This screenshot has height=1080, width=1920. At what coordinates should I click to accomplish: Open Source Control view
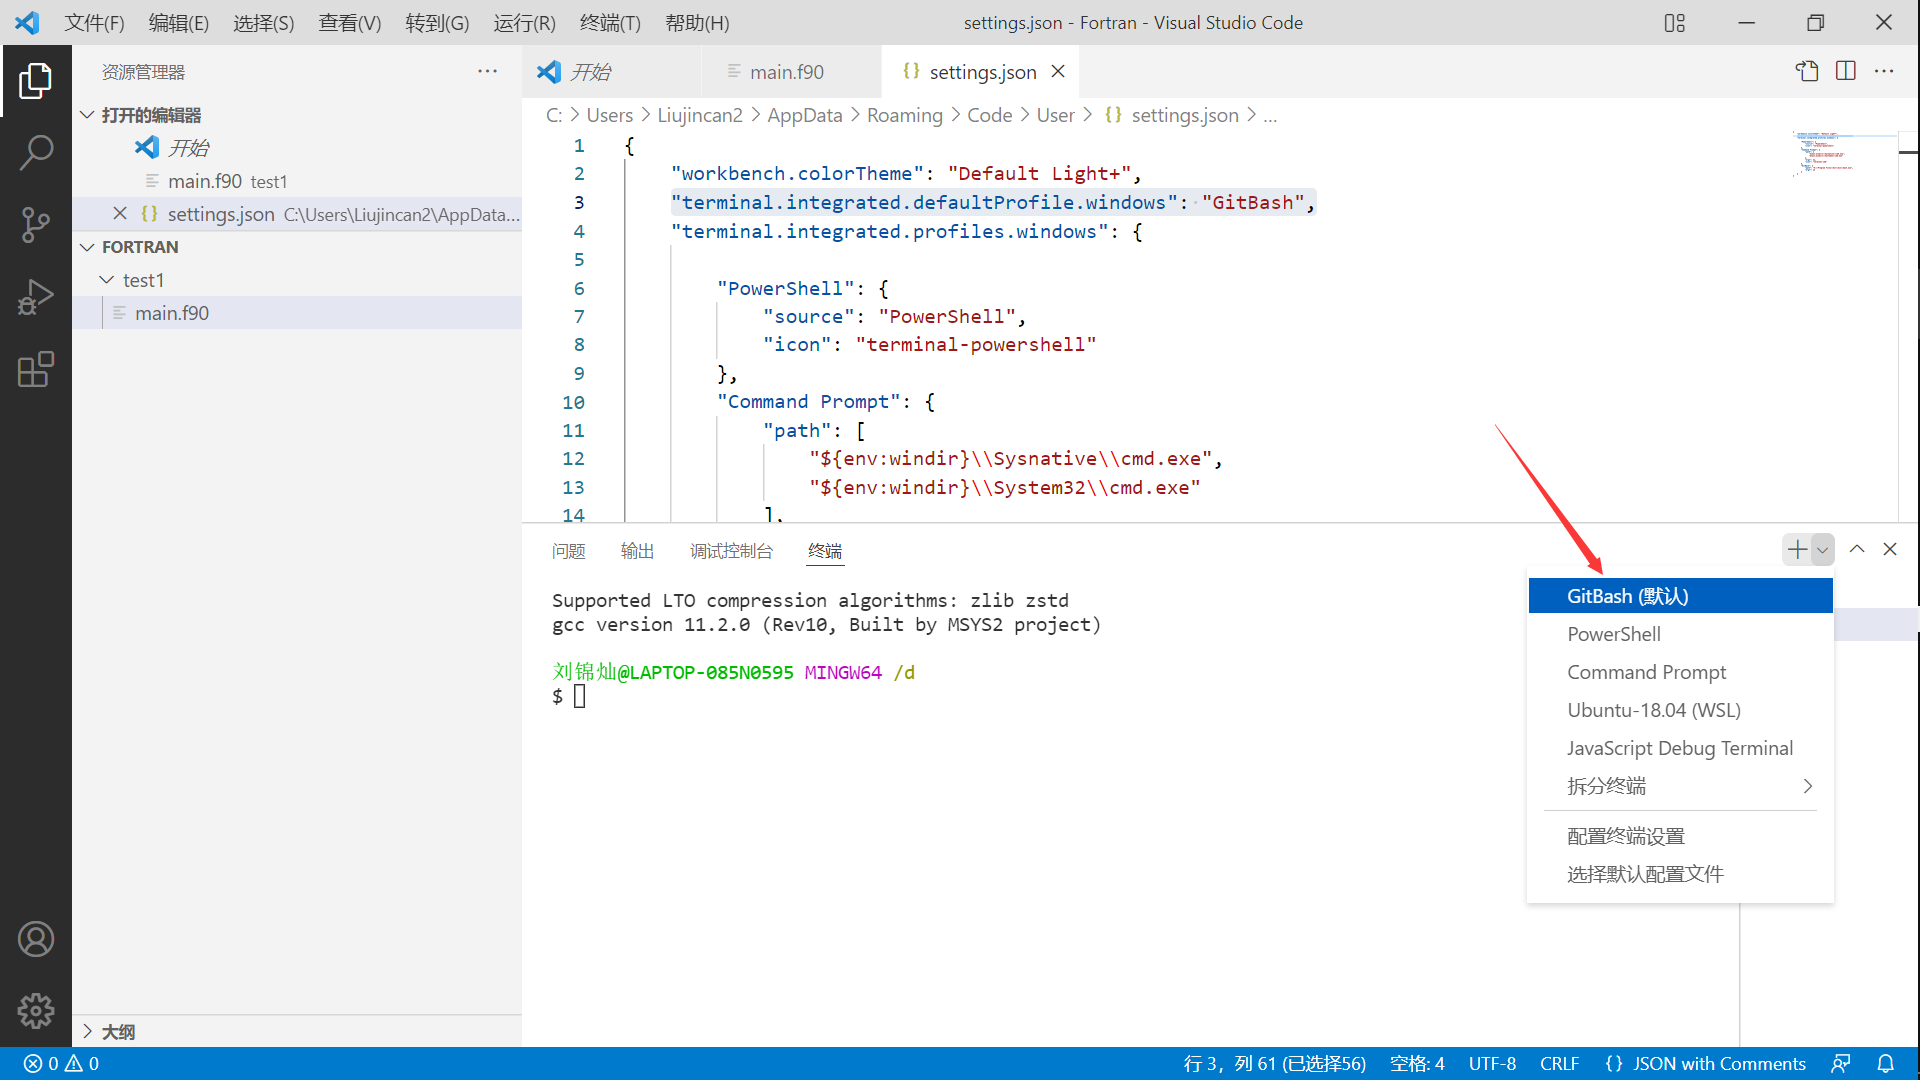35,224
